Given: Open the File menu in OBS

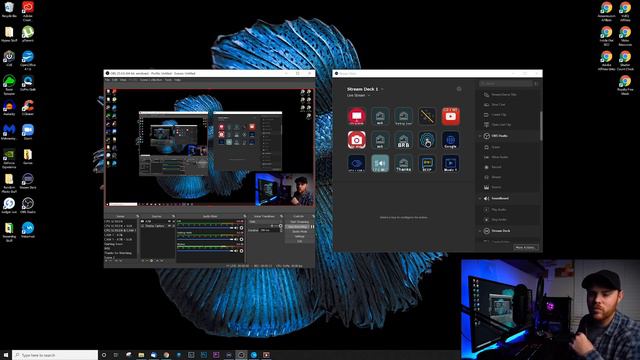Looking at the screenshot, I should click(x=107, y=80).
